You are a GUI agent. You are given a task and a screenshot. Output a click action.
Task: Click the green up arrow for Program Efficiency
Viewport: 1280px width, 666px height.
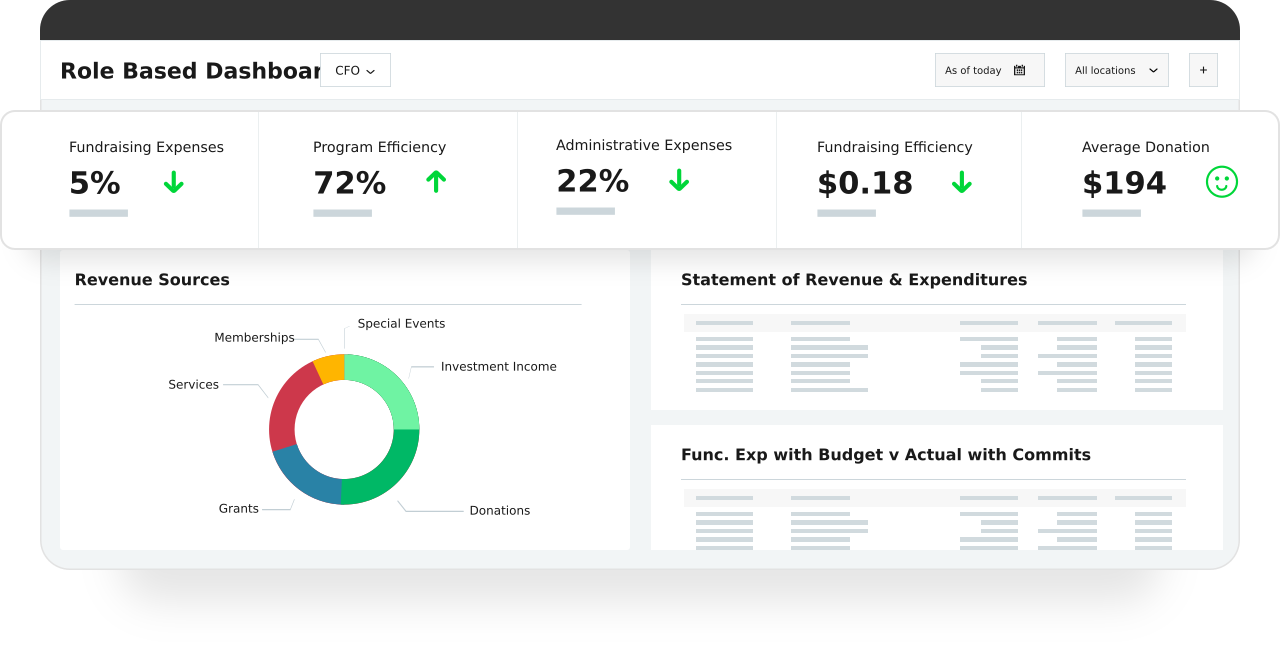[x=436, y=182]
